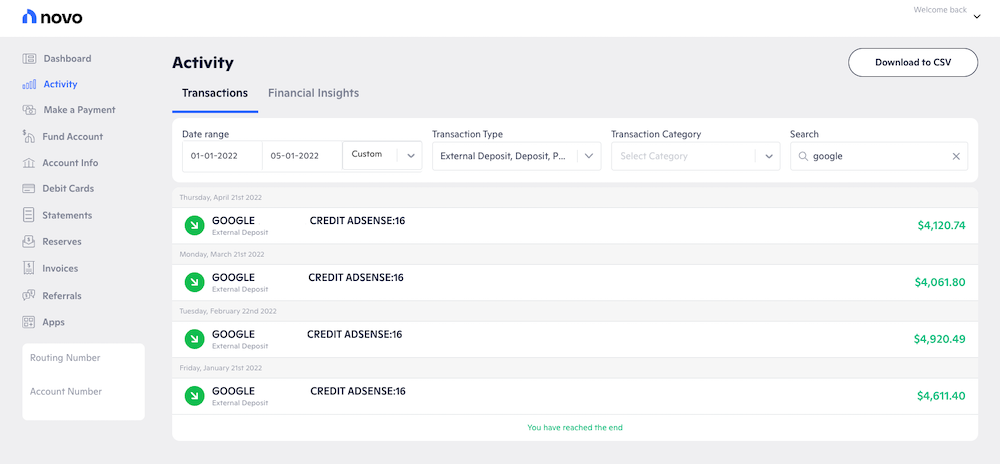
Task: Go to Fund Account page
Action: (x=72, y=136)
